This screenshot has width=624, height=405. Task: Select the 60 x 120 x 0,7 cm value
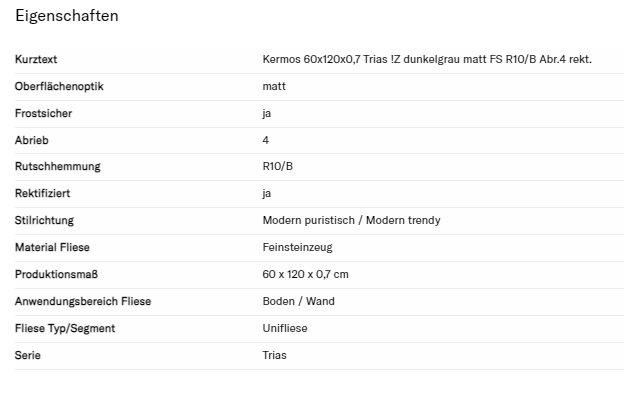[305, 274]
